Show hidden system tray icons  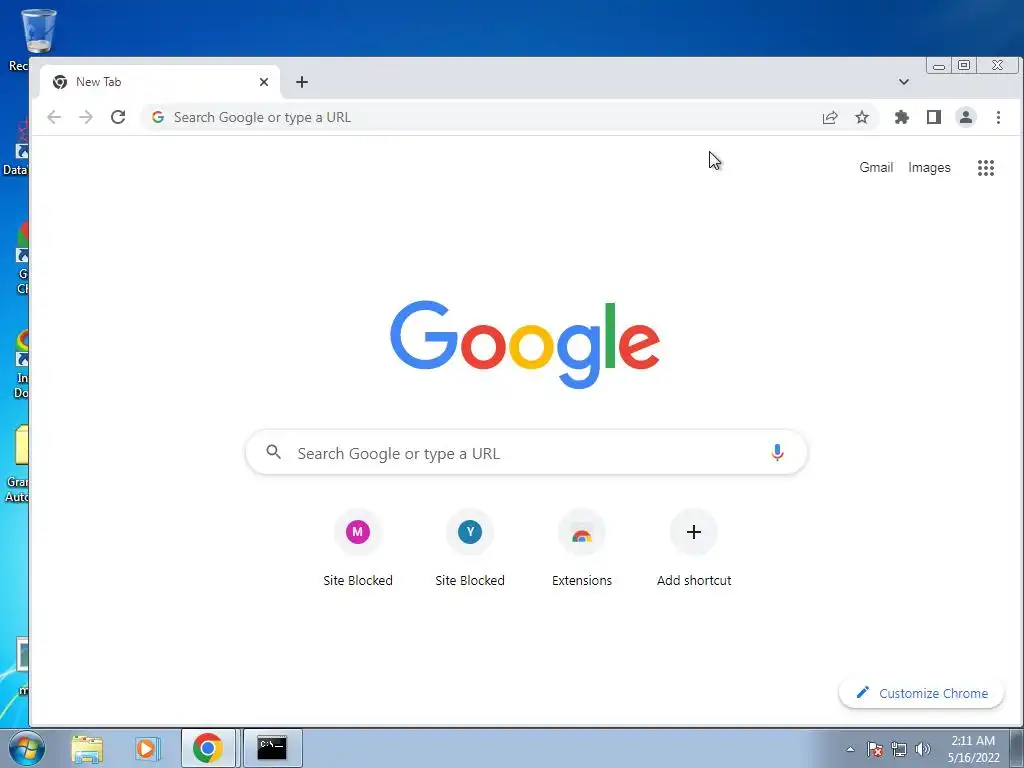point(850,749)
